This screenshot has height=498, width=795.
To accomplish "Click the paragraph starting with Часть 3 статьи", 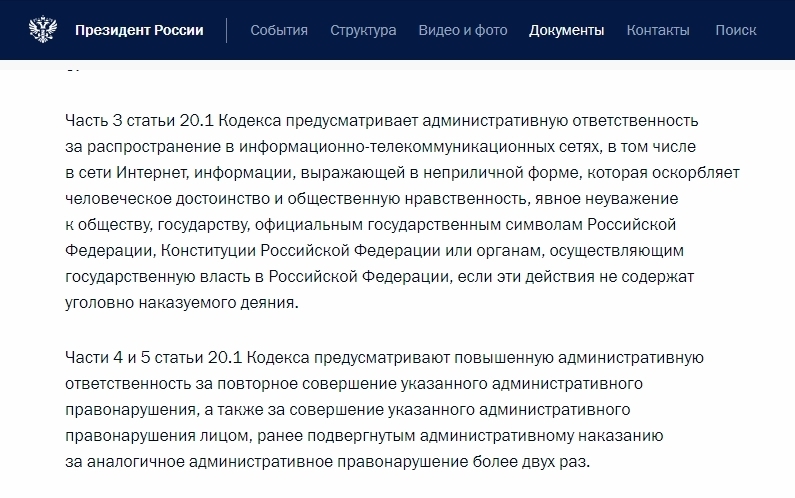I will coord(381,211).
